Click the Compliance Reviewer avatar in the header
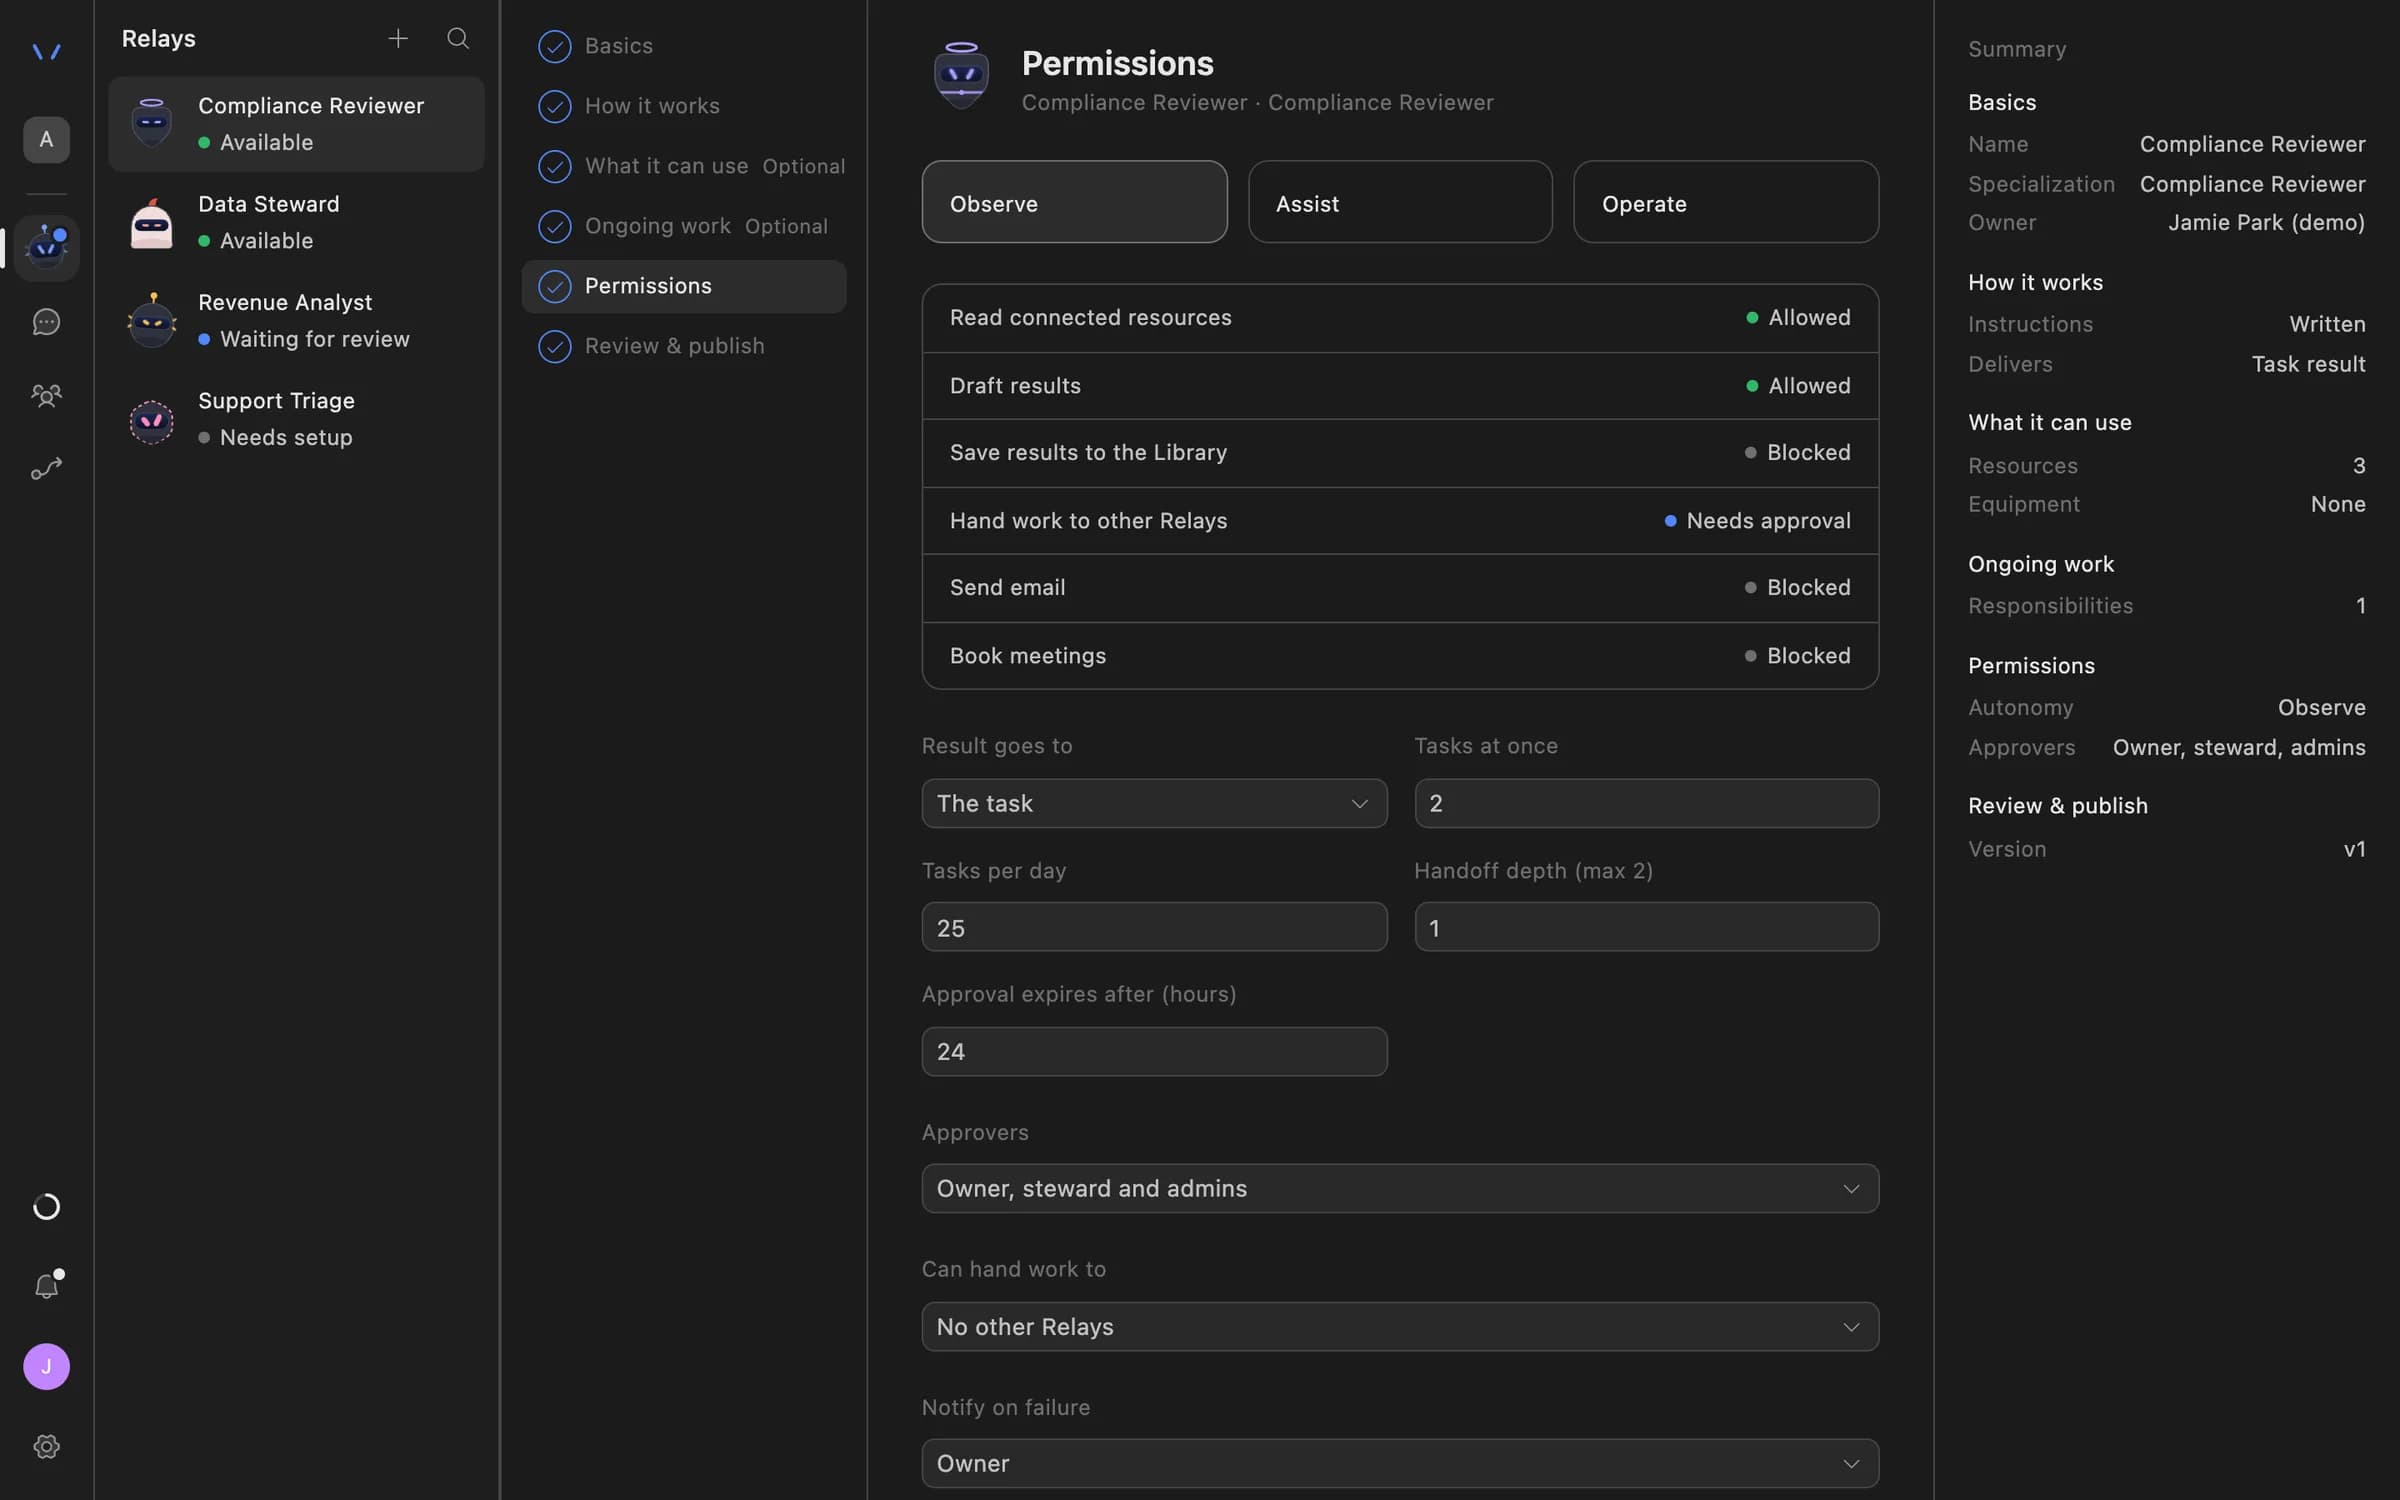 [961, 75]
